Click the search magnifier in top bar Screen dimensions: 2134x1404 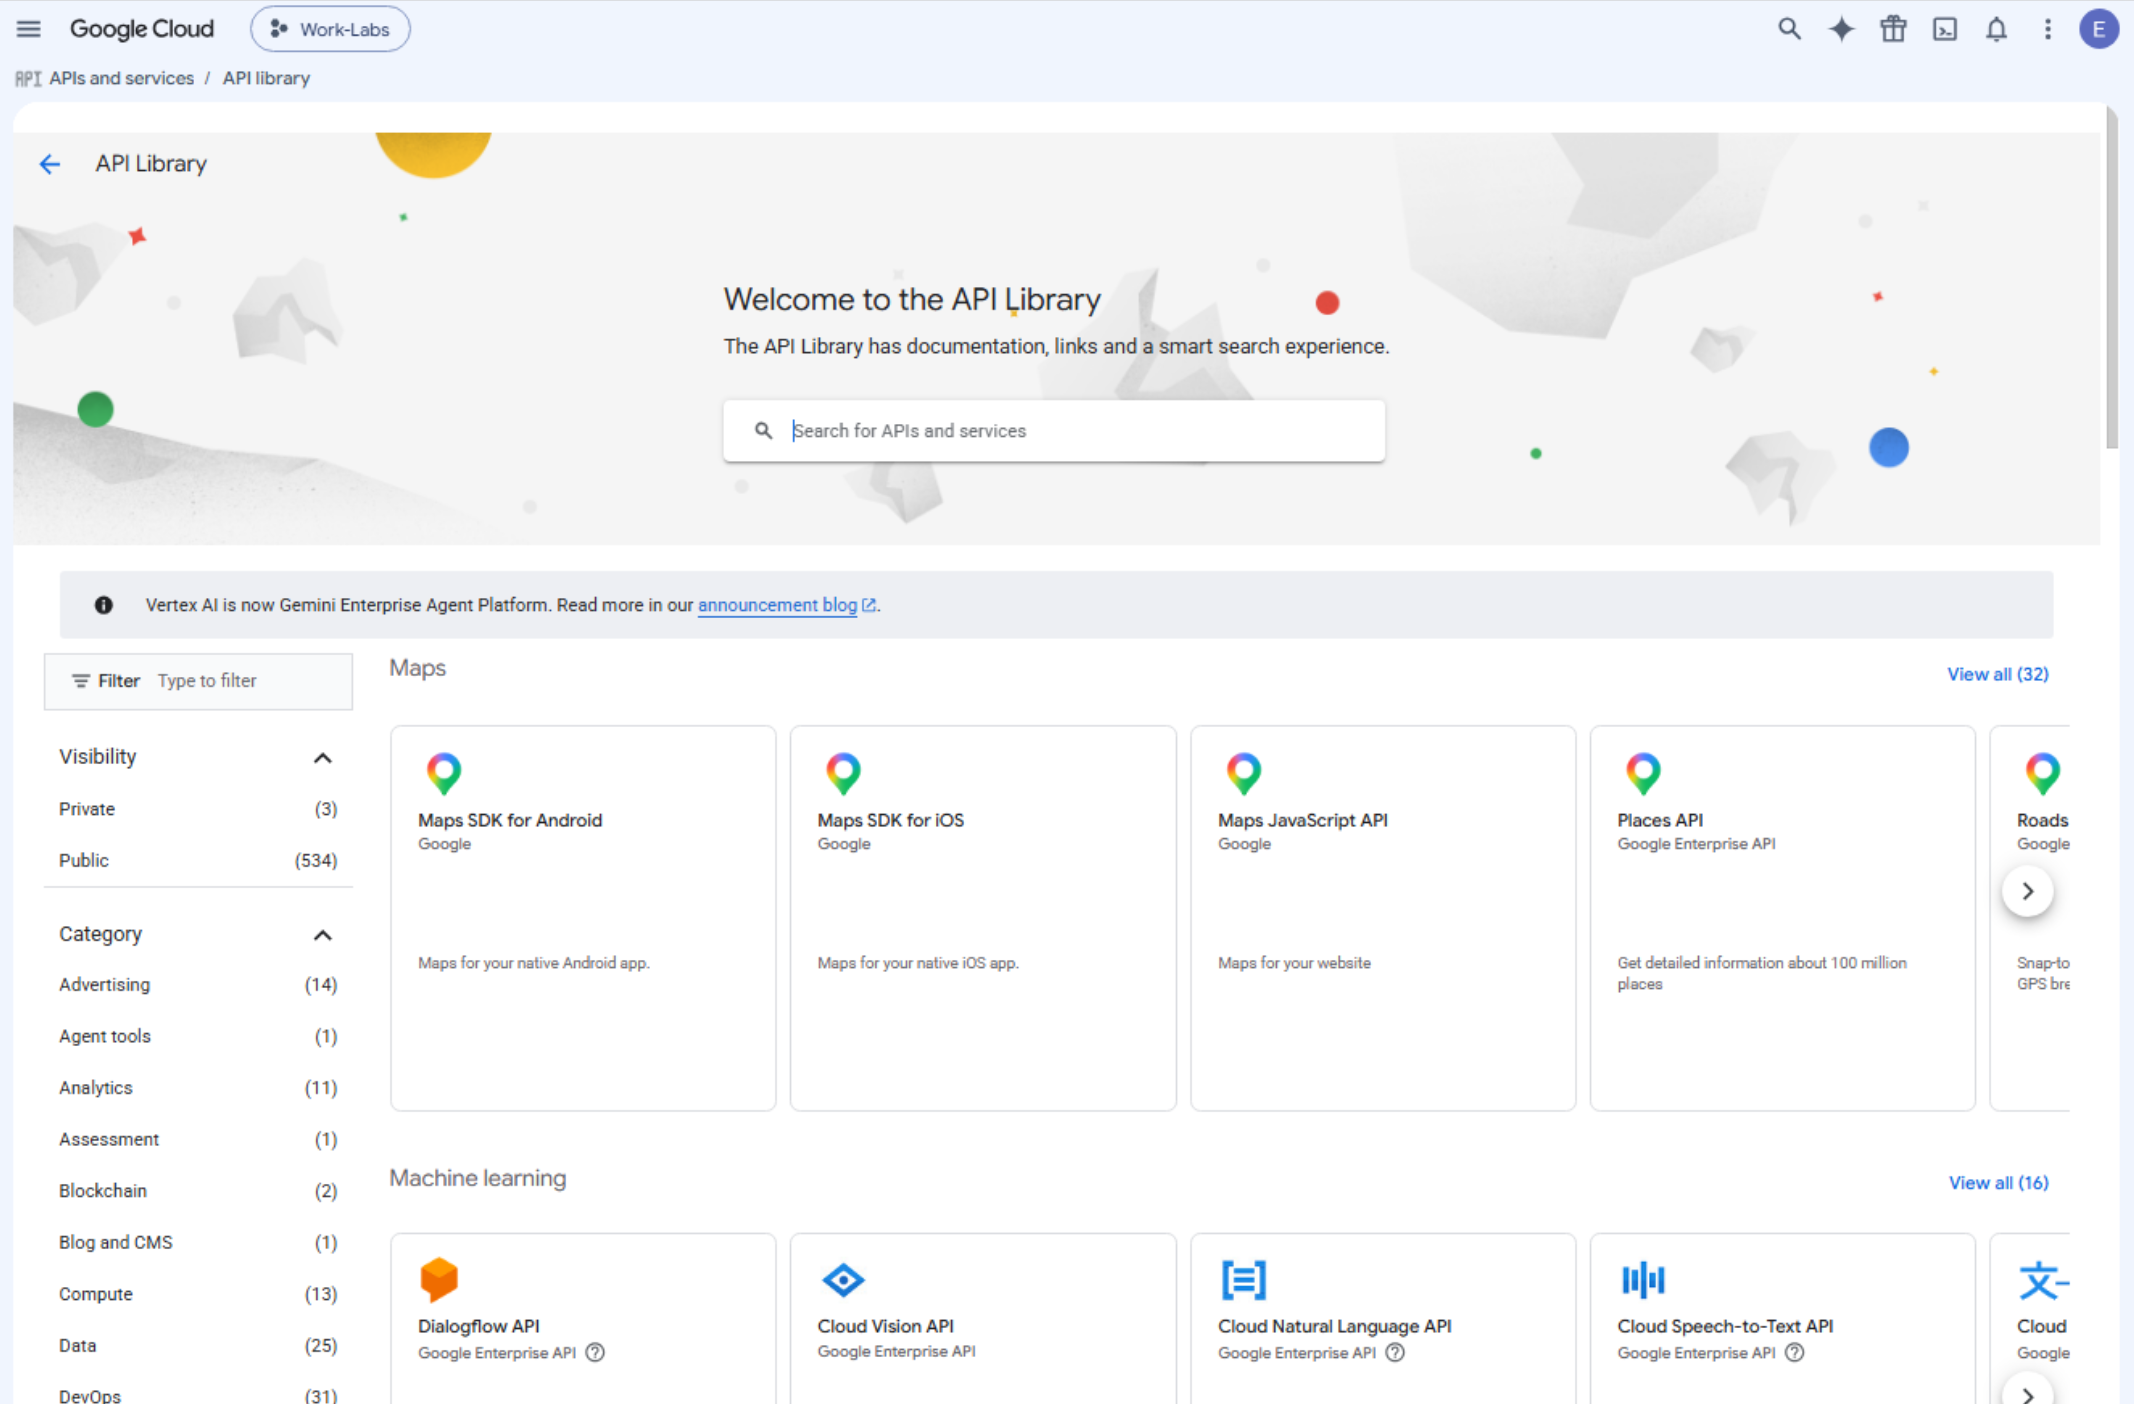coord(1789,29)
